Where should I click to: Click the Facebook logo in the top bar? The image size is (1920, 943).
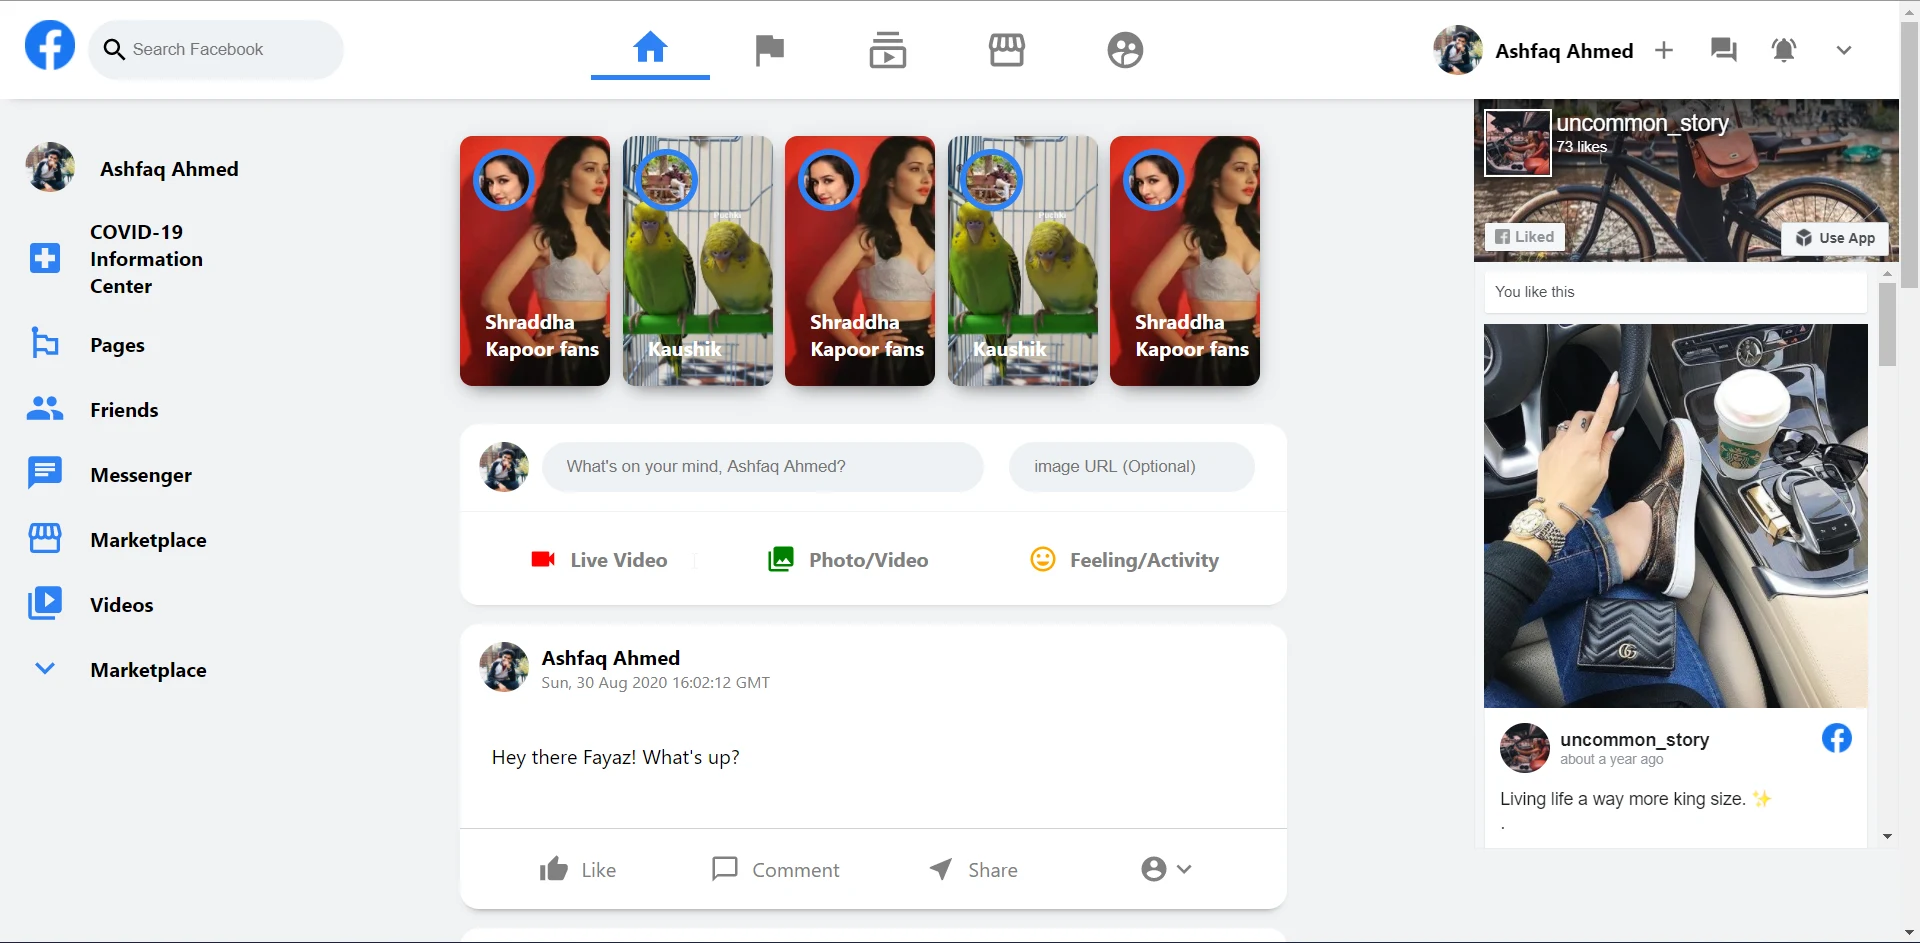pos(50,46)
